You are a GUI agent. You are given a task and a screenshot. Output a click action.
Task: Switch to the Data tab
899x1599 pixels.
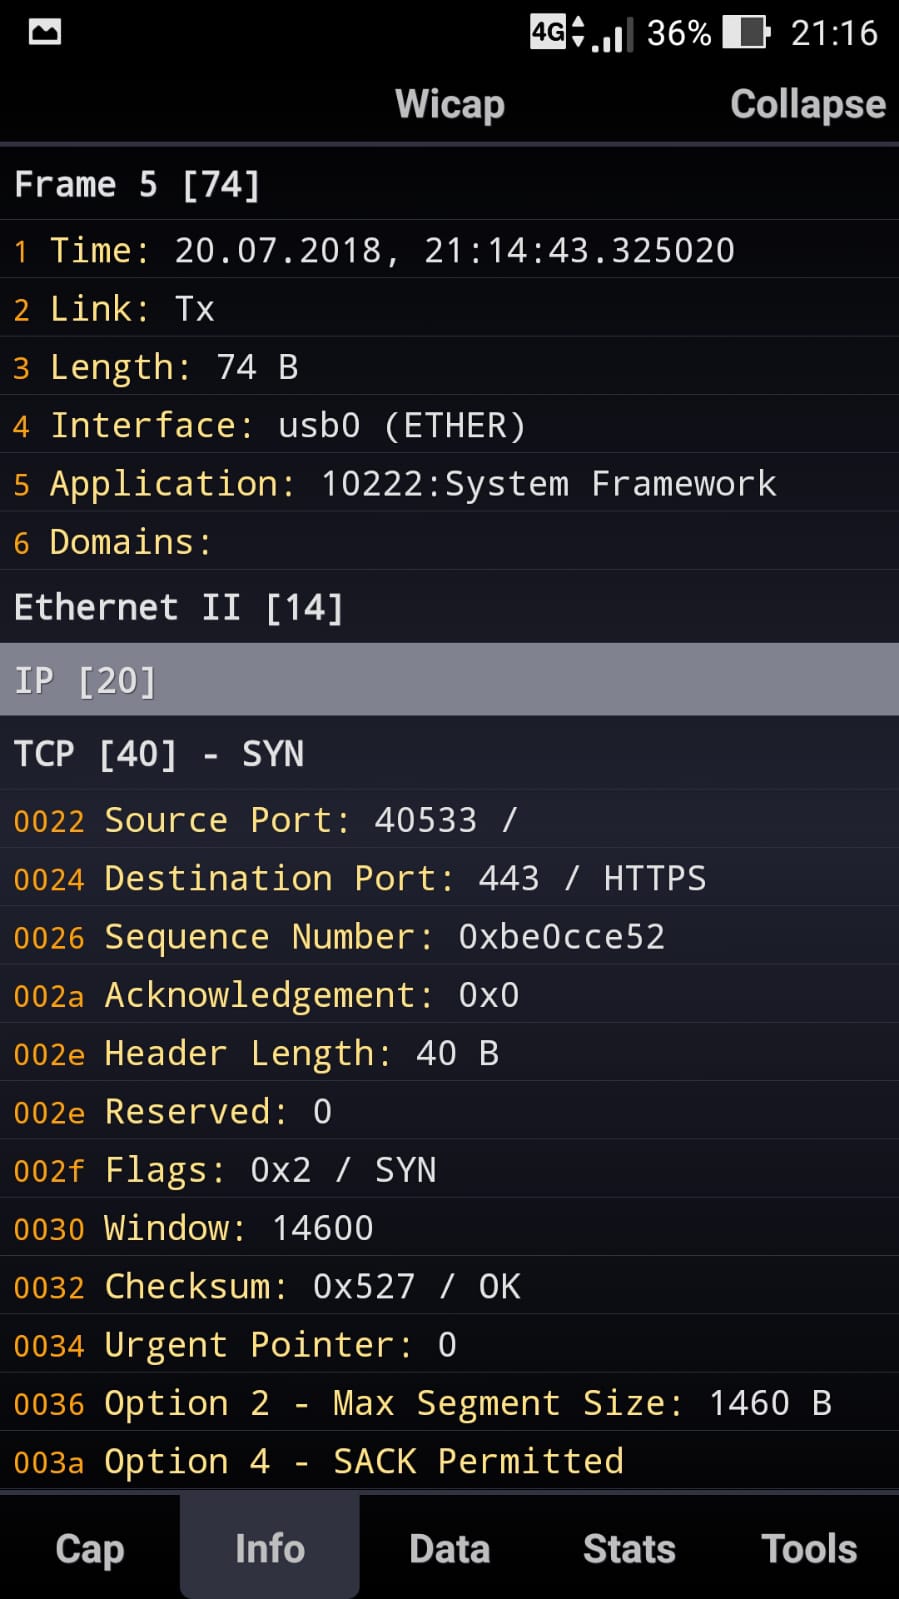pyautogui.click(x=450, y=1548)
